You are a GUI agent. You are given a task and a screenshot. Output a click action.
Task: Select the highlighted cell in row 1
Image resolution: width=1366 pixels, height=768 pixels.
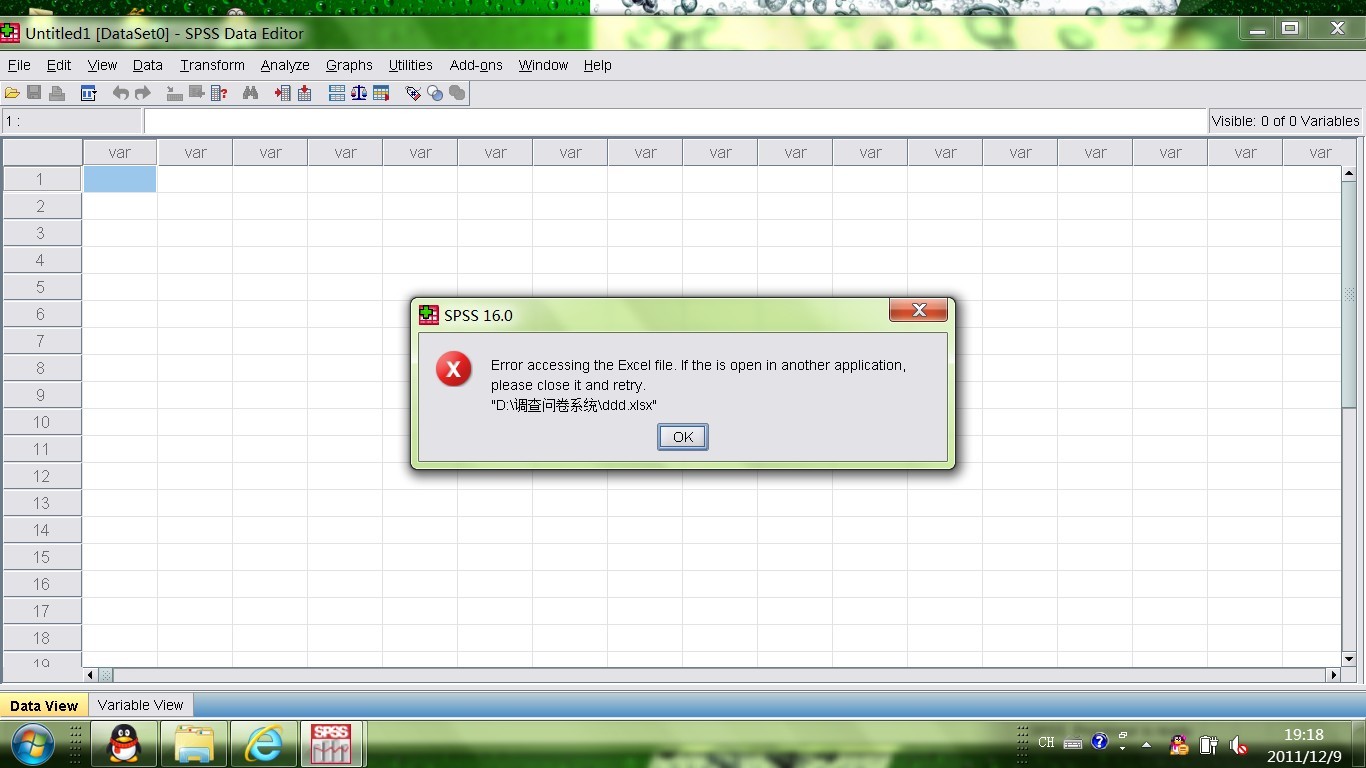[x=120, y=179]
